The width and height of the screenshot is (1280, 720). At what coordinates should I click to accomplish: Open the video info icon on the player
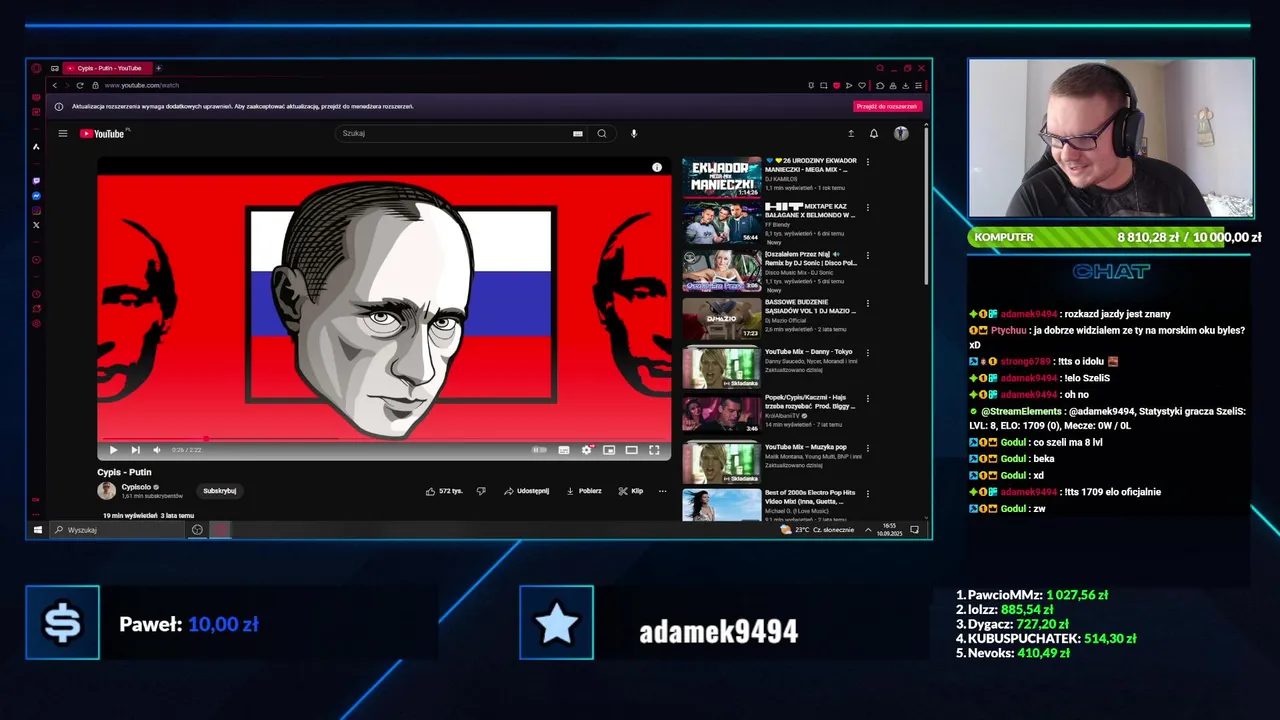coord(657,167)
